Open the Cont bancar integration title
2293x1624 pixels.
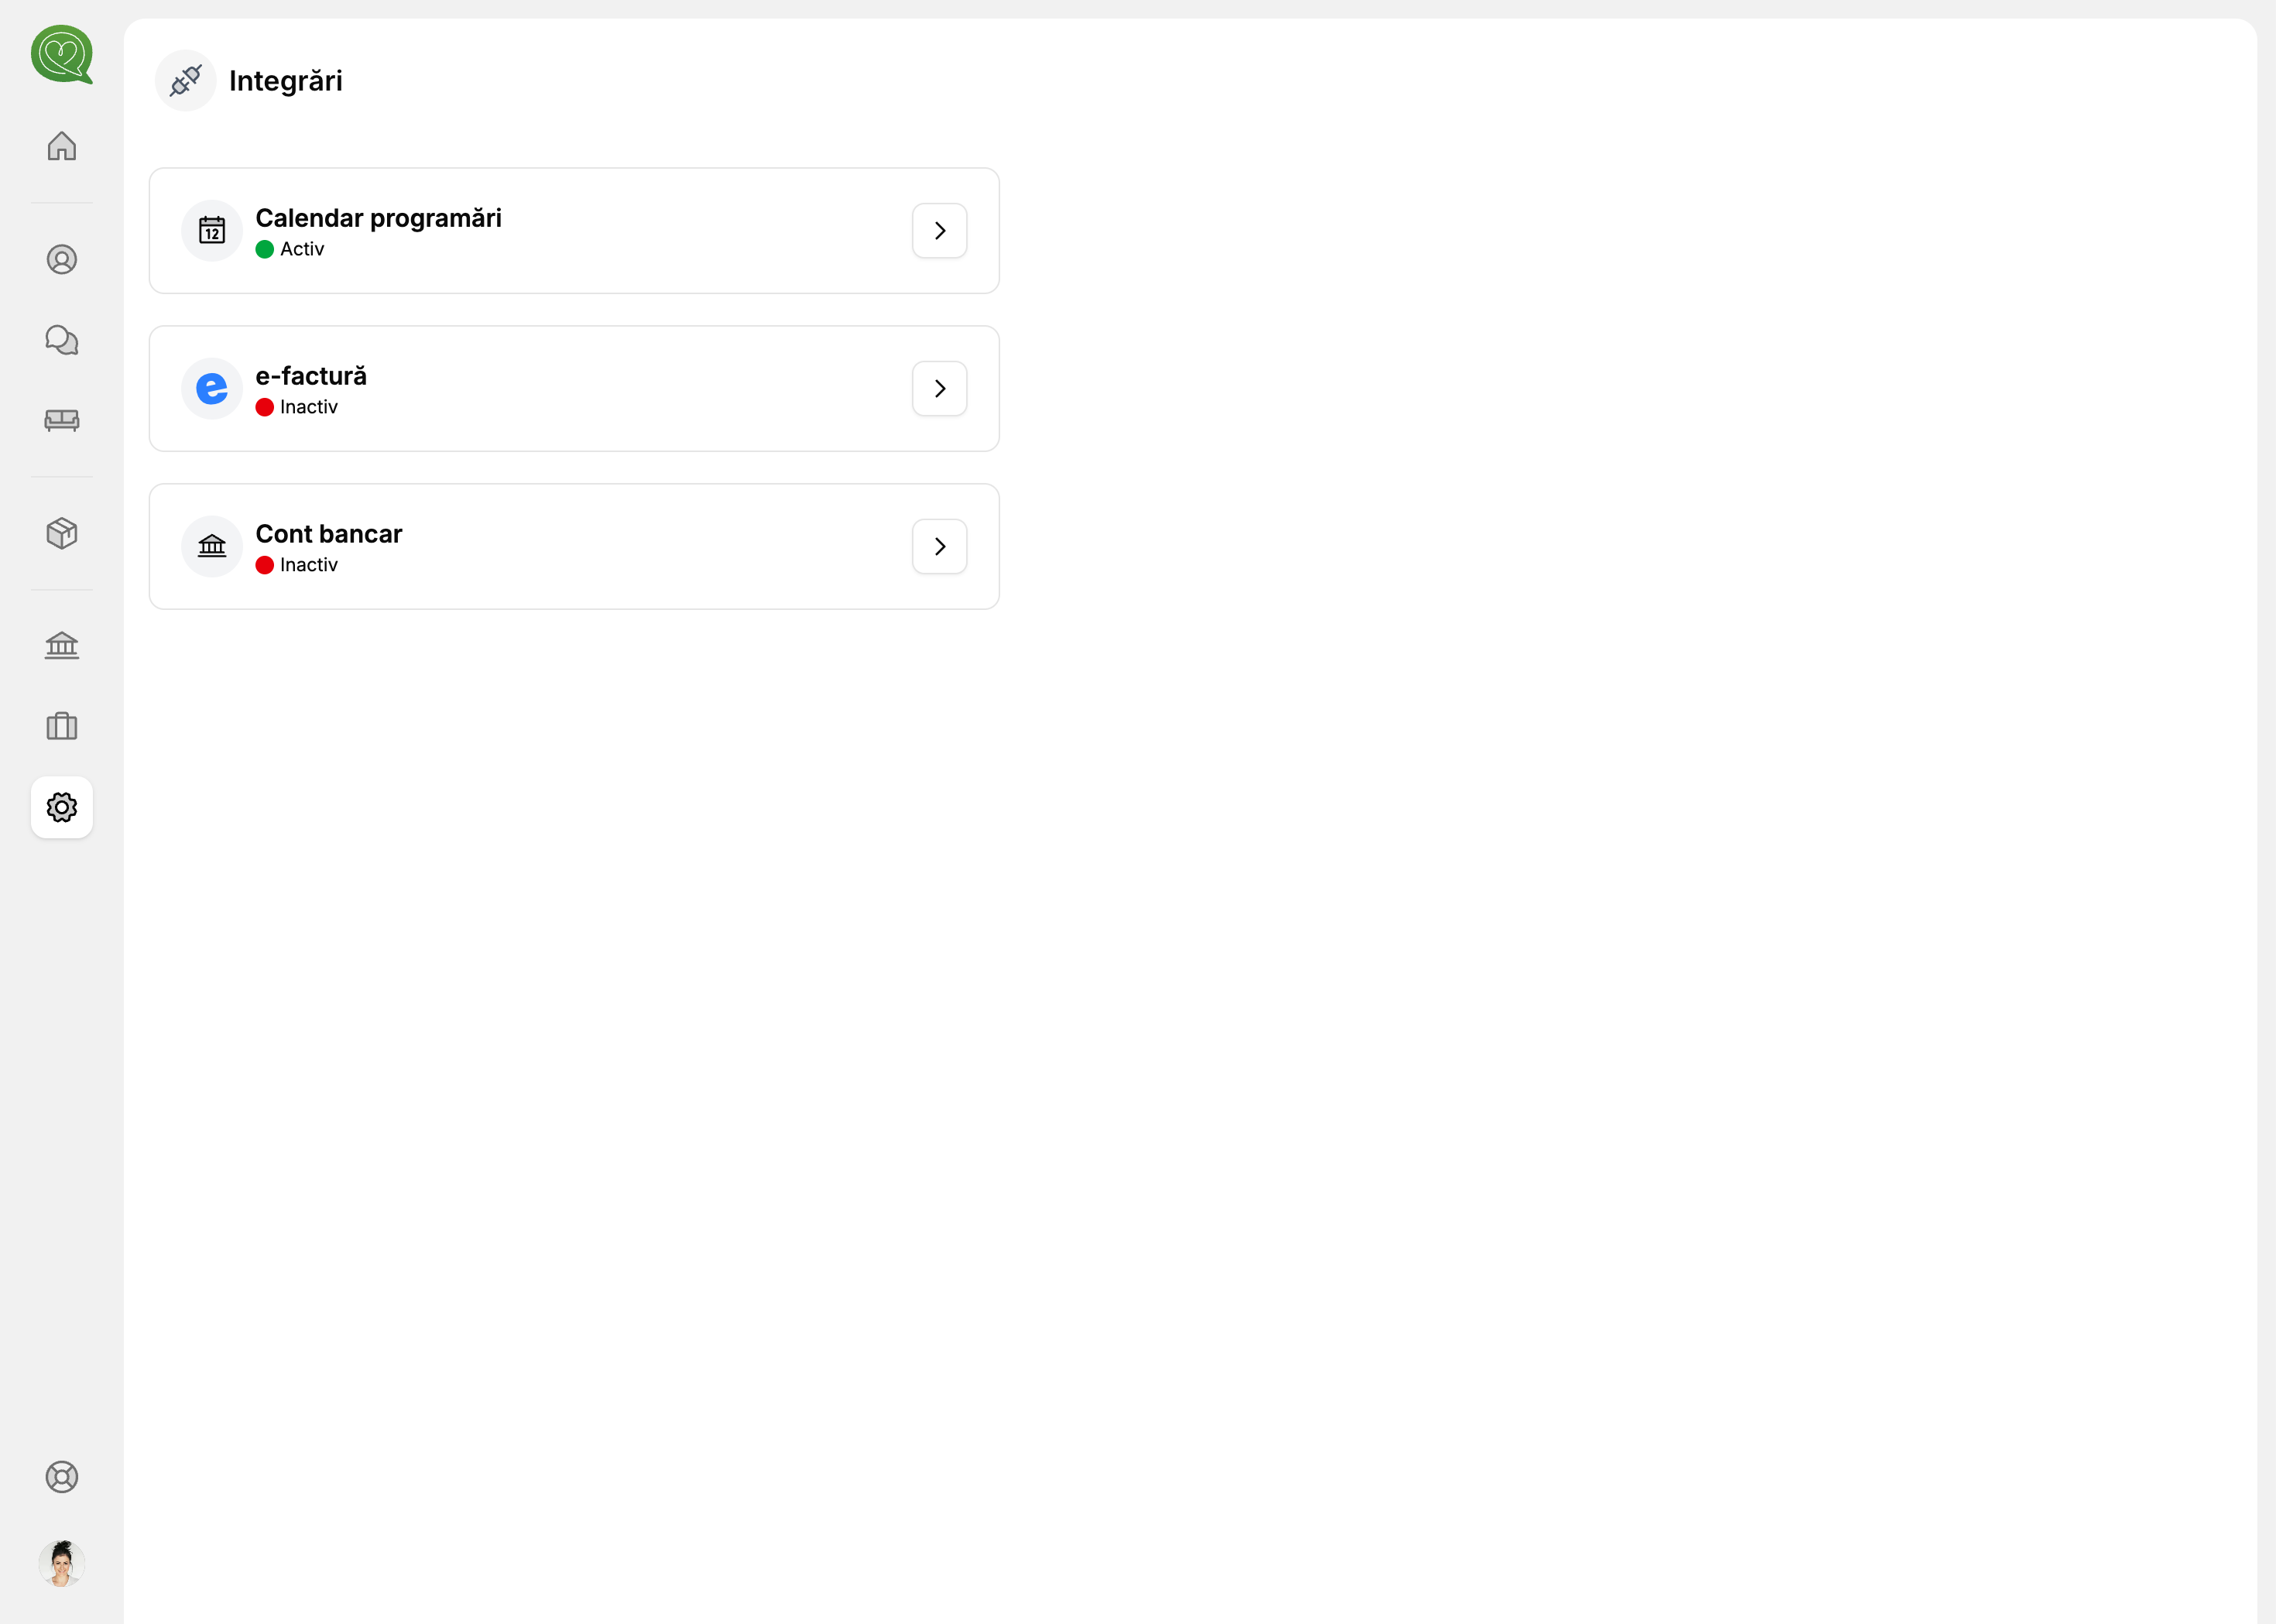click(329, 534)
